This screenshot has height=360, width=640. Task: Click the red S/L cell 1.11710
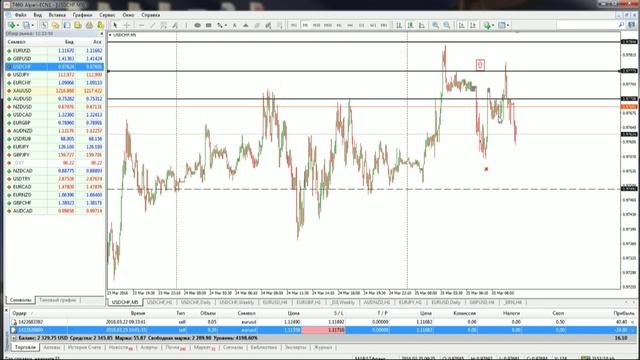pyautogui.click(x=324, y=330)
